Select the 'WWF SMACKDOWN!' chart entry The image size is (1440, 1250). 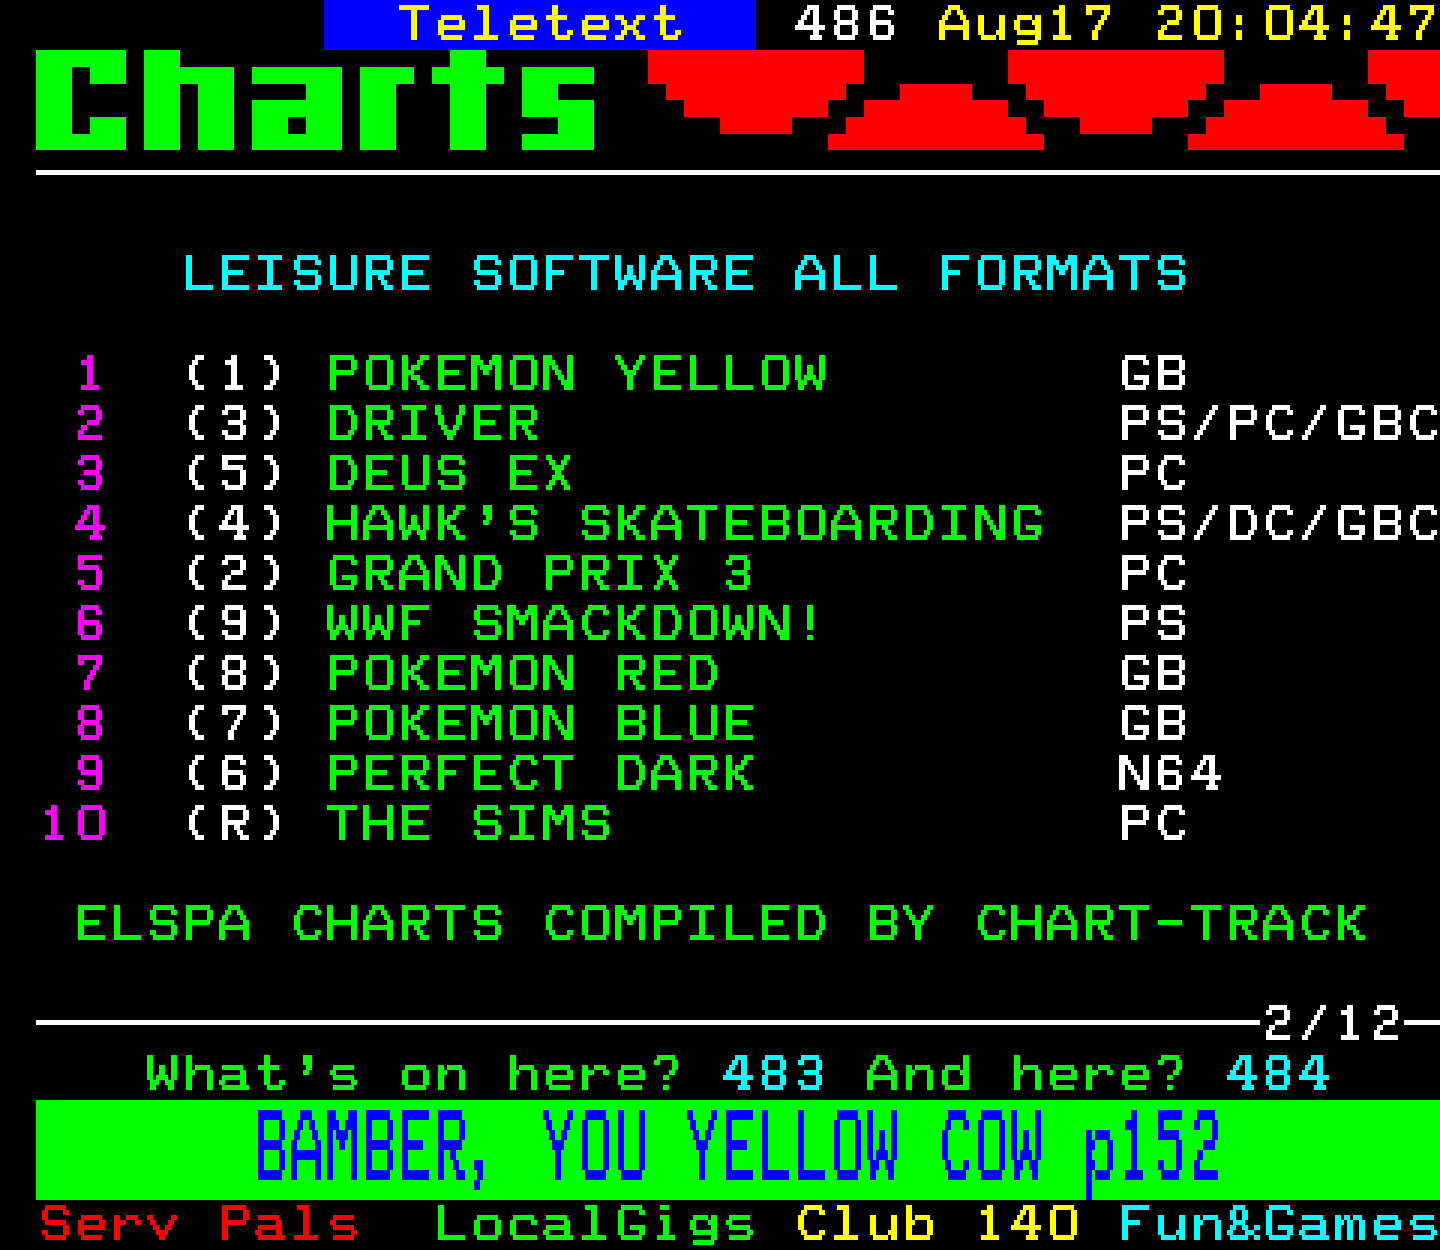(x=574, y=624)
